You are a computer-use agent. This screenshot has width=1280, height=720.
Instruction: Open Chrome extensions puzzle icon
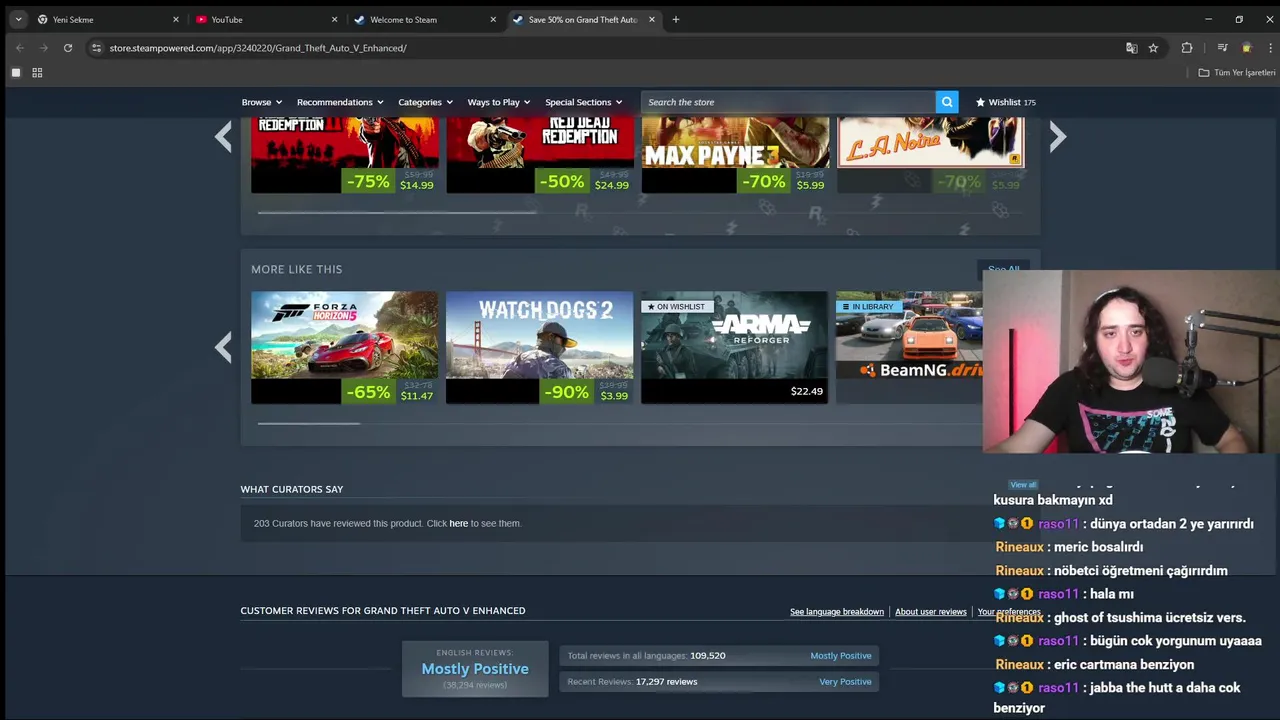(x=1187, y=48)
